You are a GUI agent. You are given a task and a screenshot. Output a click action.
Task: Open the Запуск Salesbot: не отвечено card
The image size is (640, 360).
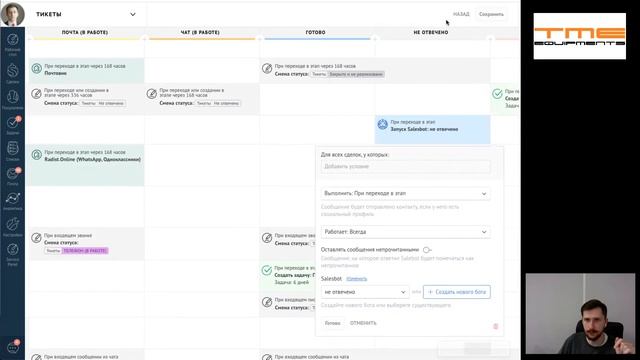click(x=432, y=129)
